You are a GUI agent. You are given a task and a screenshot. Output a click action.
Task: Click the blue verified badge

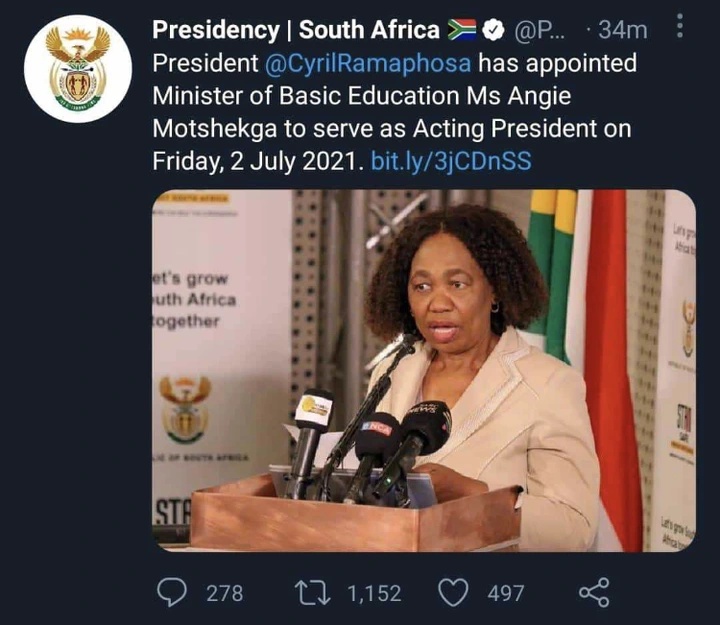(x=493, y=30)
